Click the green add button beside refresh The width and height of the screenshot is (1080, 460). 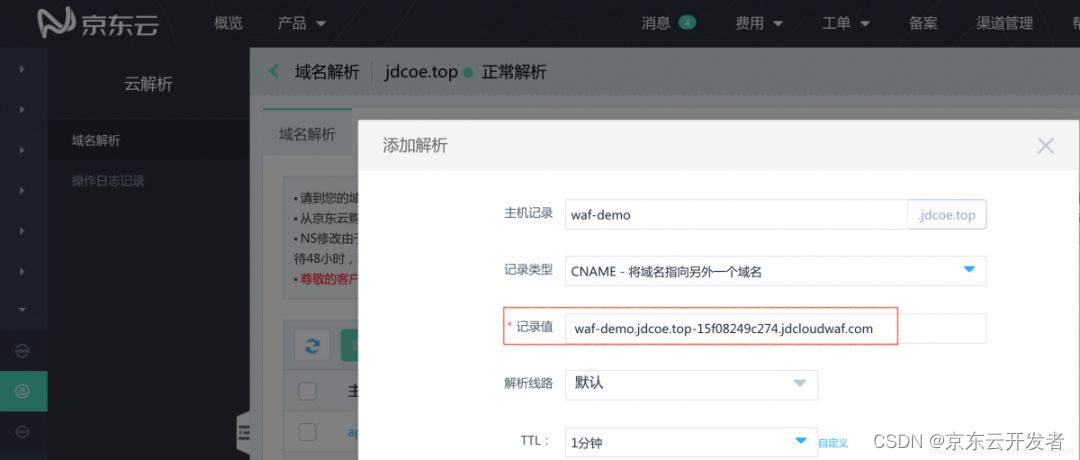(x=350, y=345)
